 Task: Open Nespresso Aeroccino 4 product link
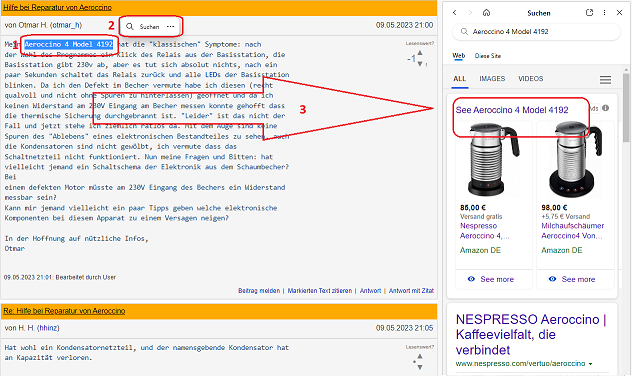click(484, 231)
